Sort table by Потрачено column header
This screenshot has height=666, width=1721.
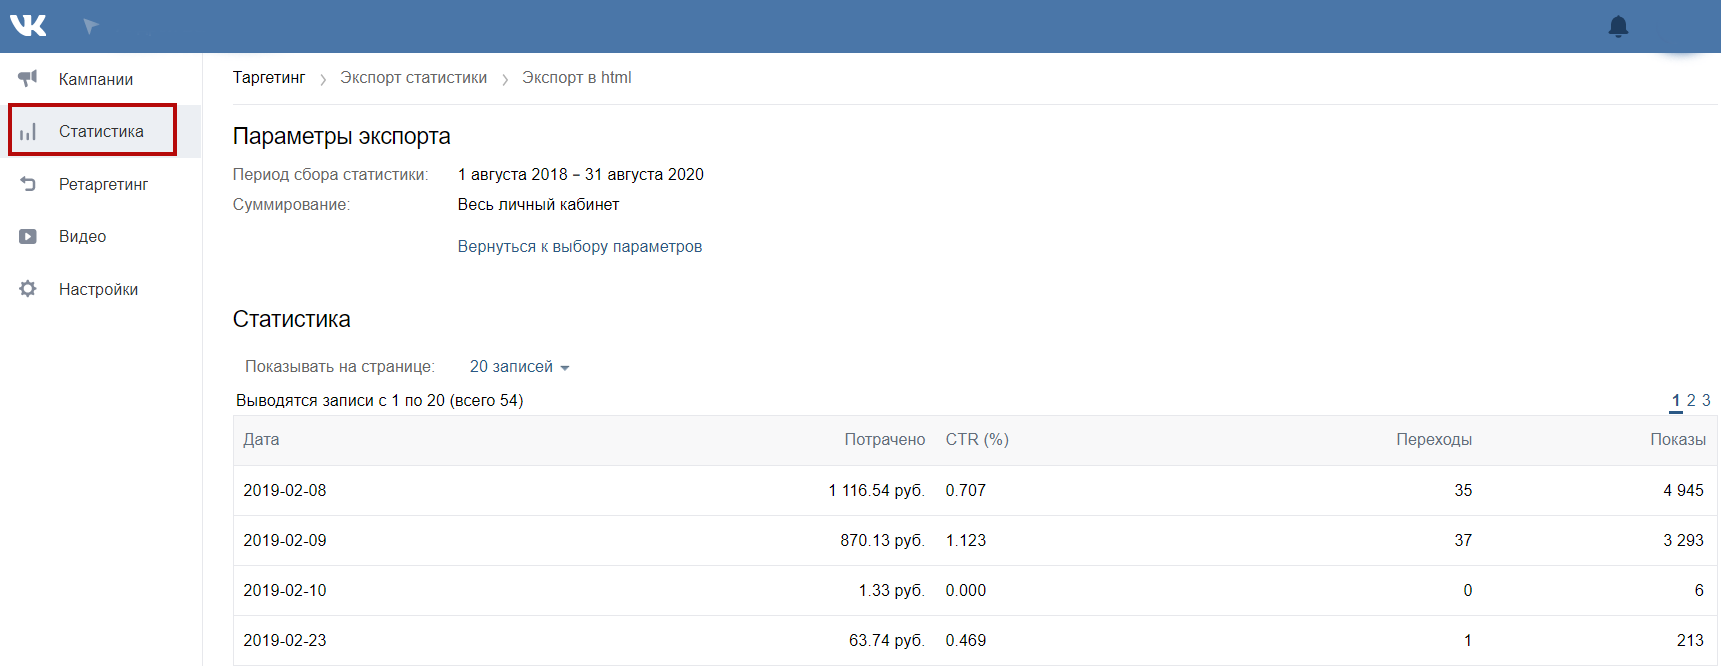pos(884,440)
